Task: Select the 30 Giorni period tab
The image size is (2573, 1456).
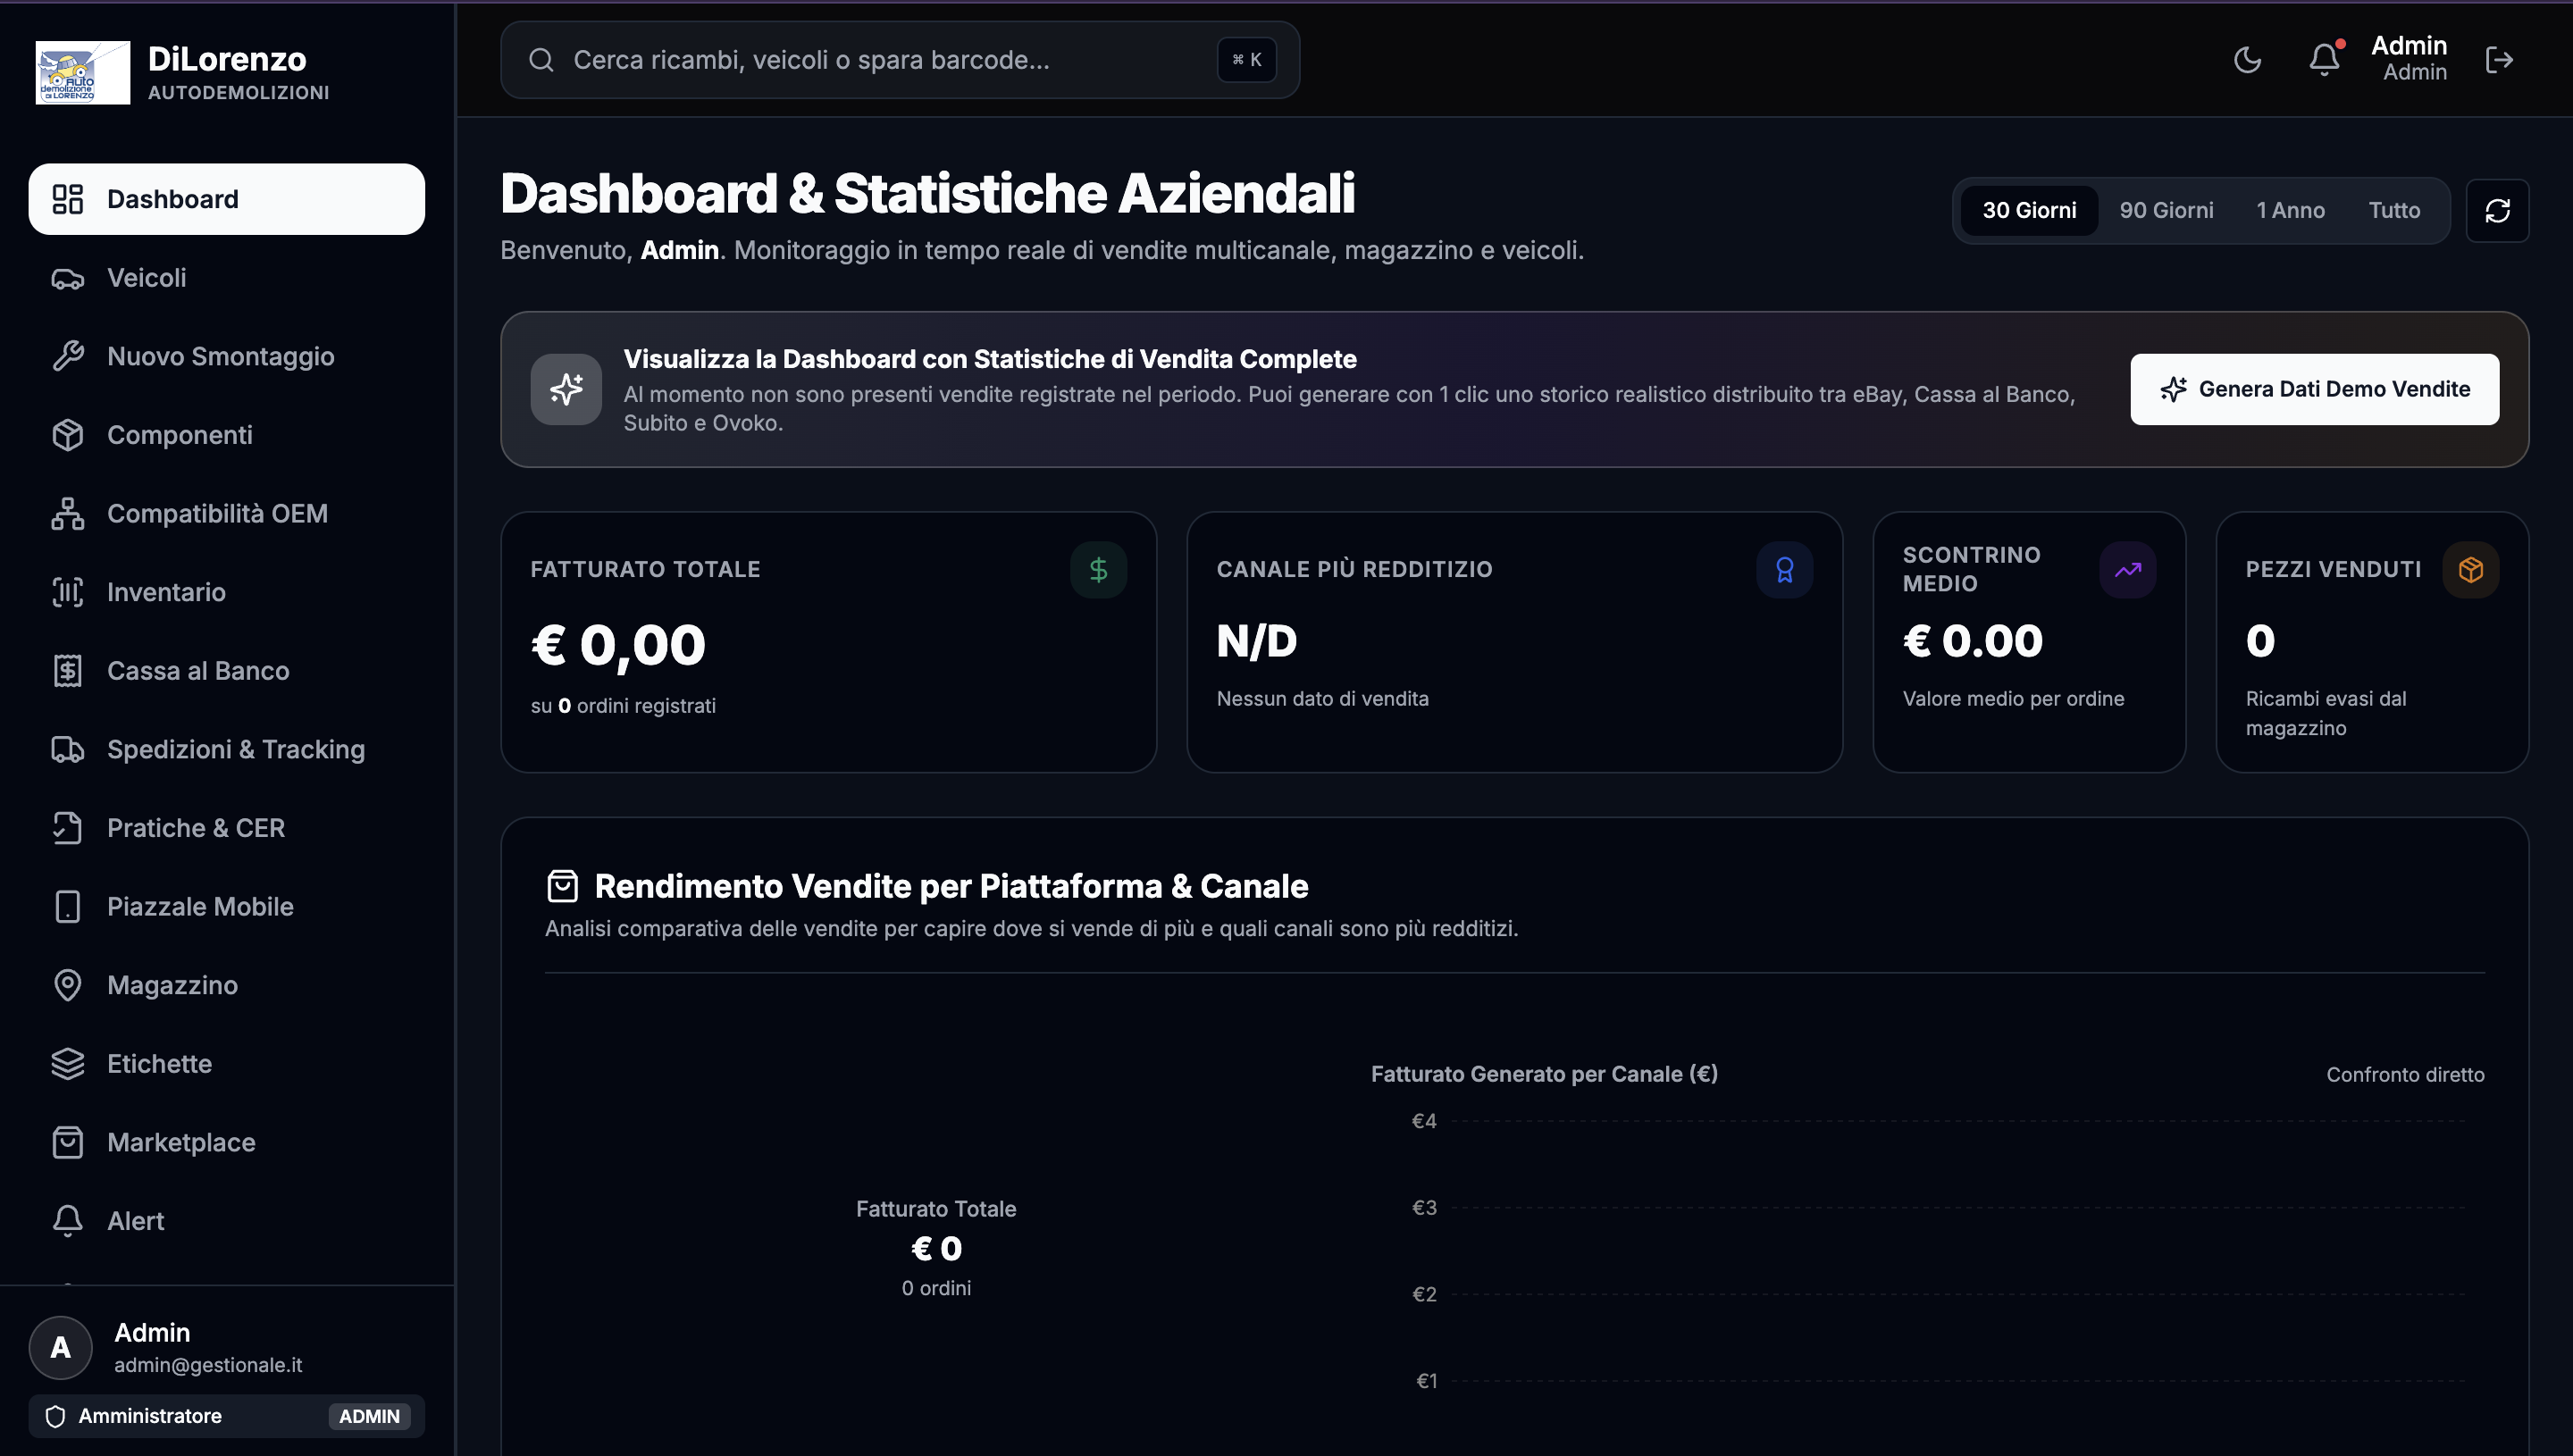Action: point(2029,210)
